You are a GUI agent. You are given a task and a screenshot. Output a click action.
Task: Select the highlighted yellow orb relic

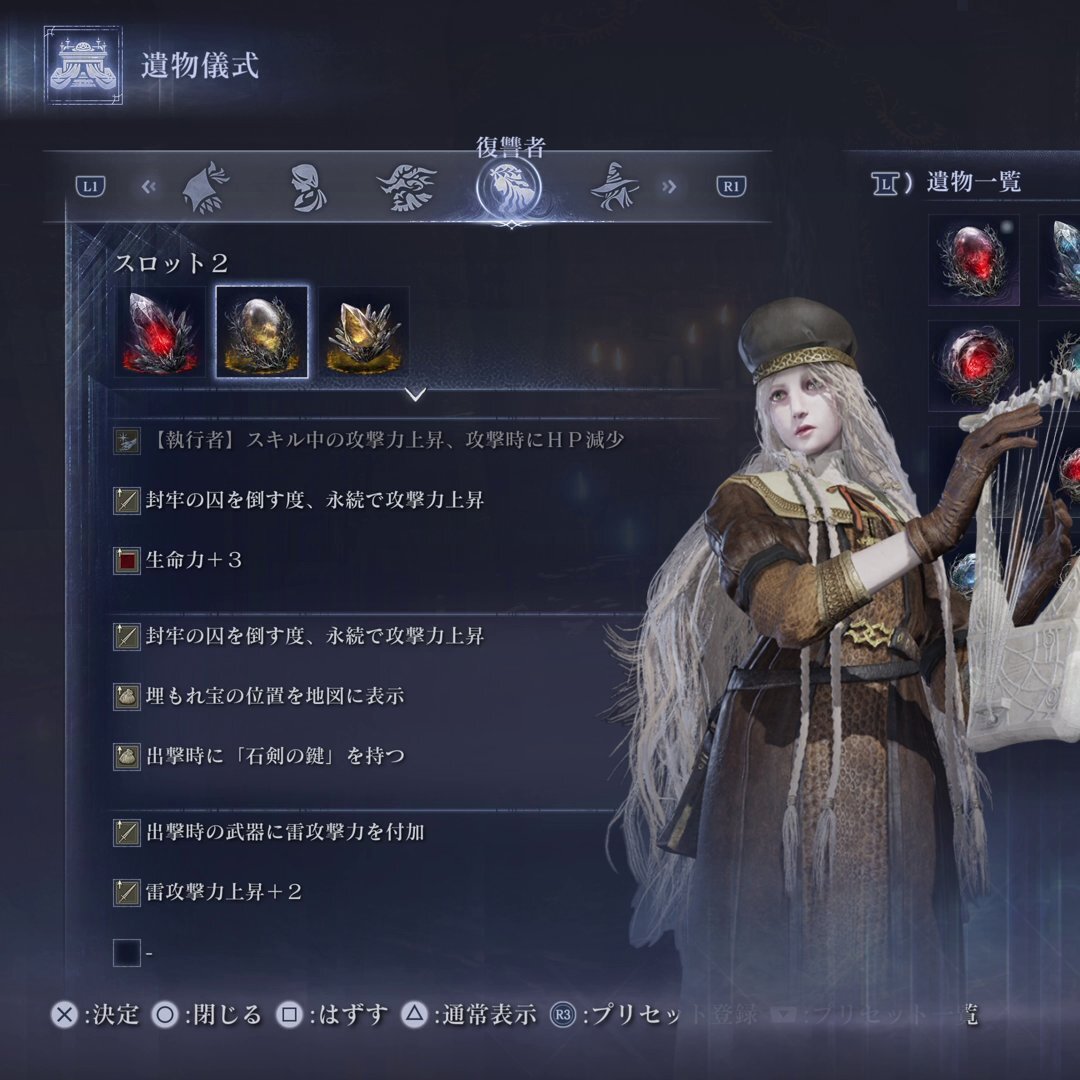pyautogui.click(x=262, y=332)
